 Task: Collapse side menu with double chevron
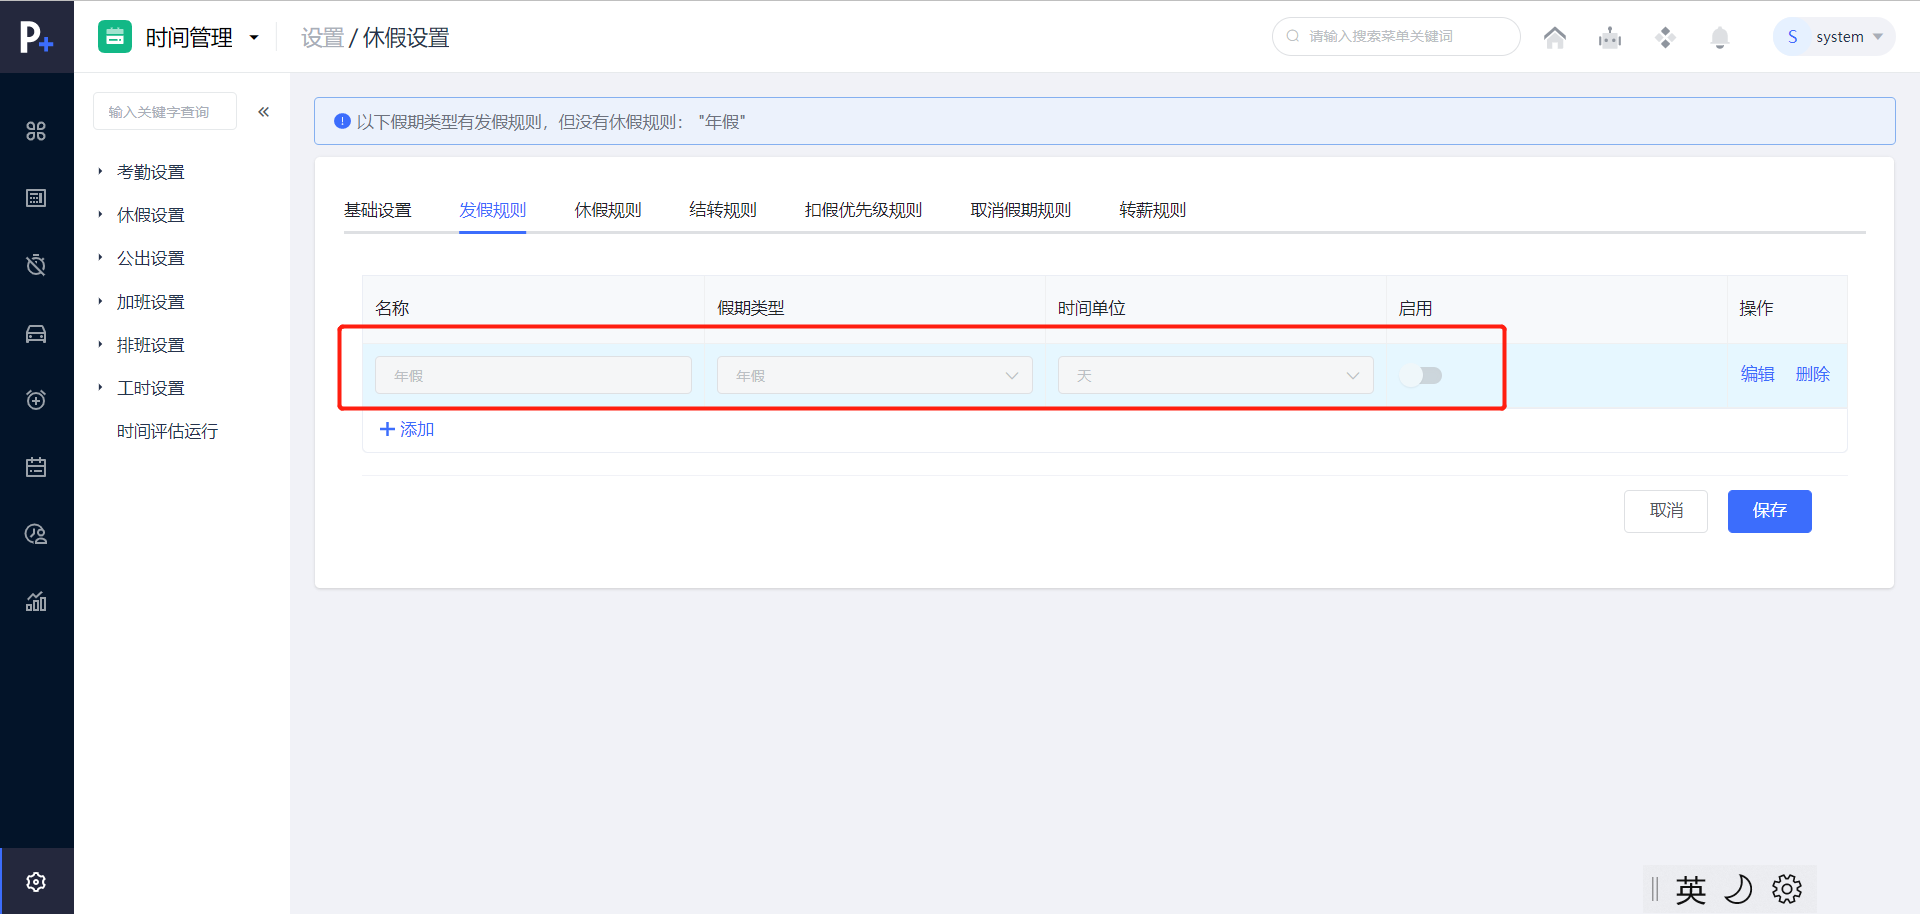264,112
